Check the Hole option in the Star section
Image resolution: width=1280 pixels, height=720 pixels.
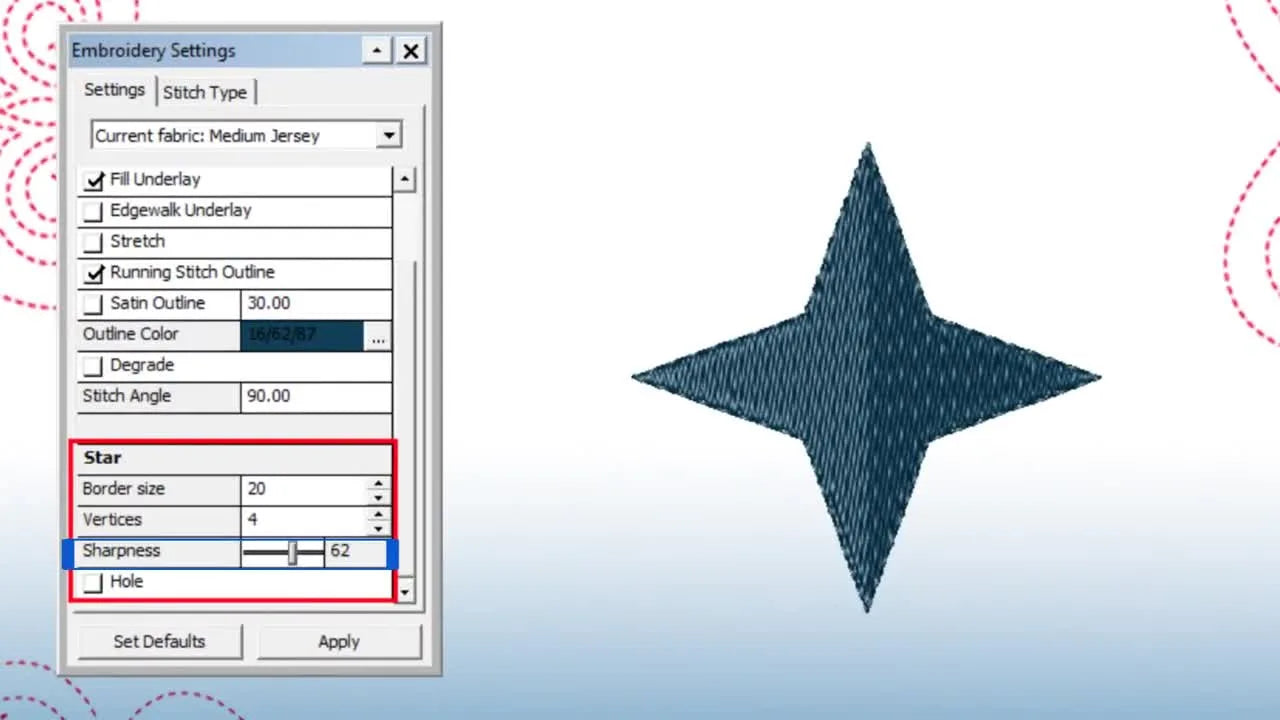click(x=93, y=582)
